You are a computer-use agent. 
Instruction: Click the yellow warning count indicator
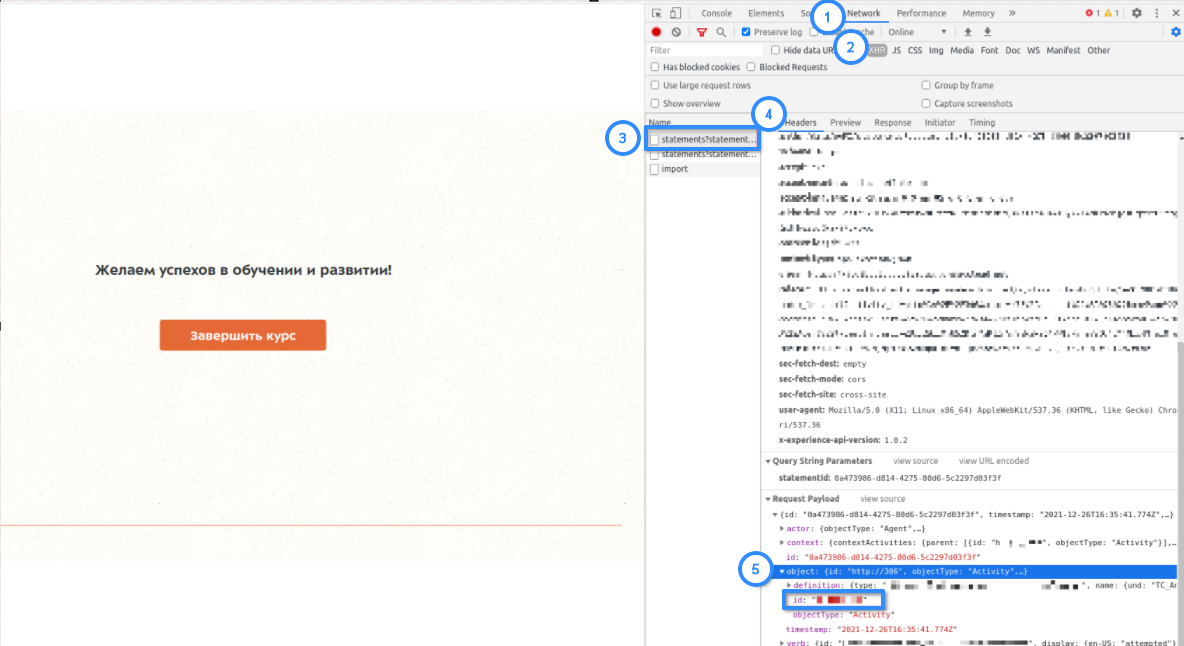click(1112, 13)
